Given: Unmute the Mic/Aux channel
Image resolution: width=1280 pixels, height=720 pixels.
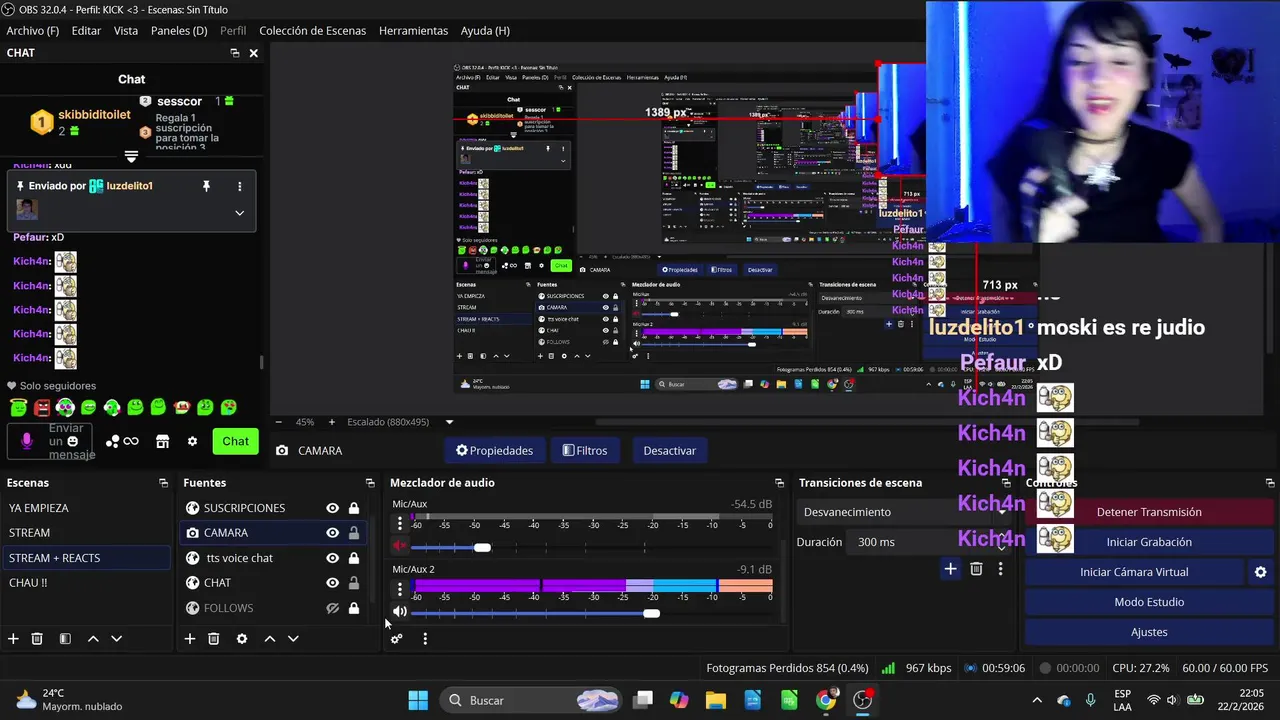Looking at the screenshot, I should 399,546.
